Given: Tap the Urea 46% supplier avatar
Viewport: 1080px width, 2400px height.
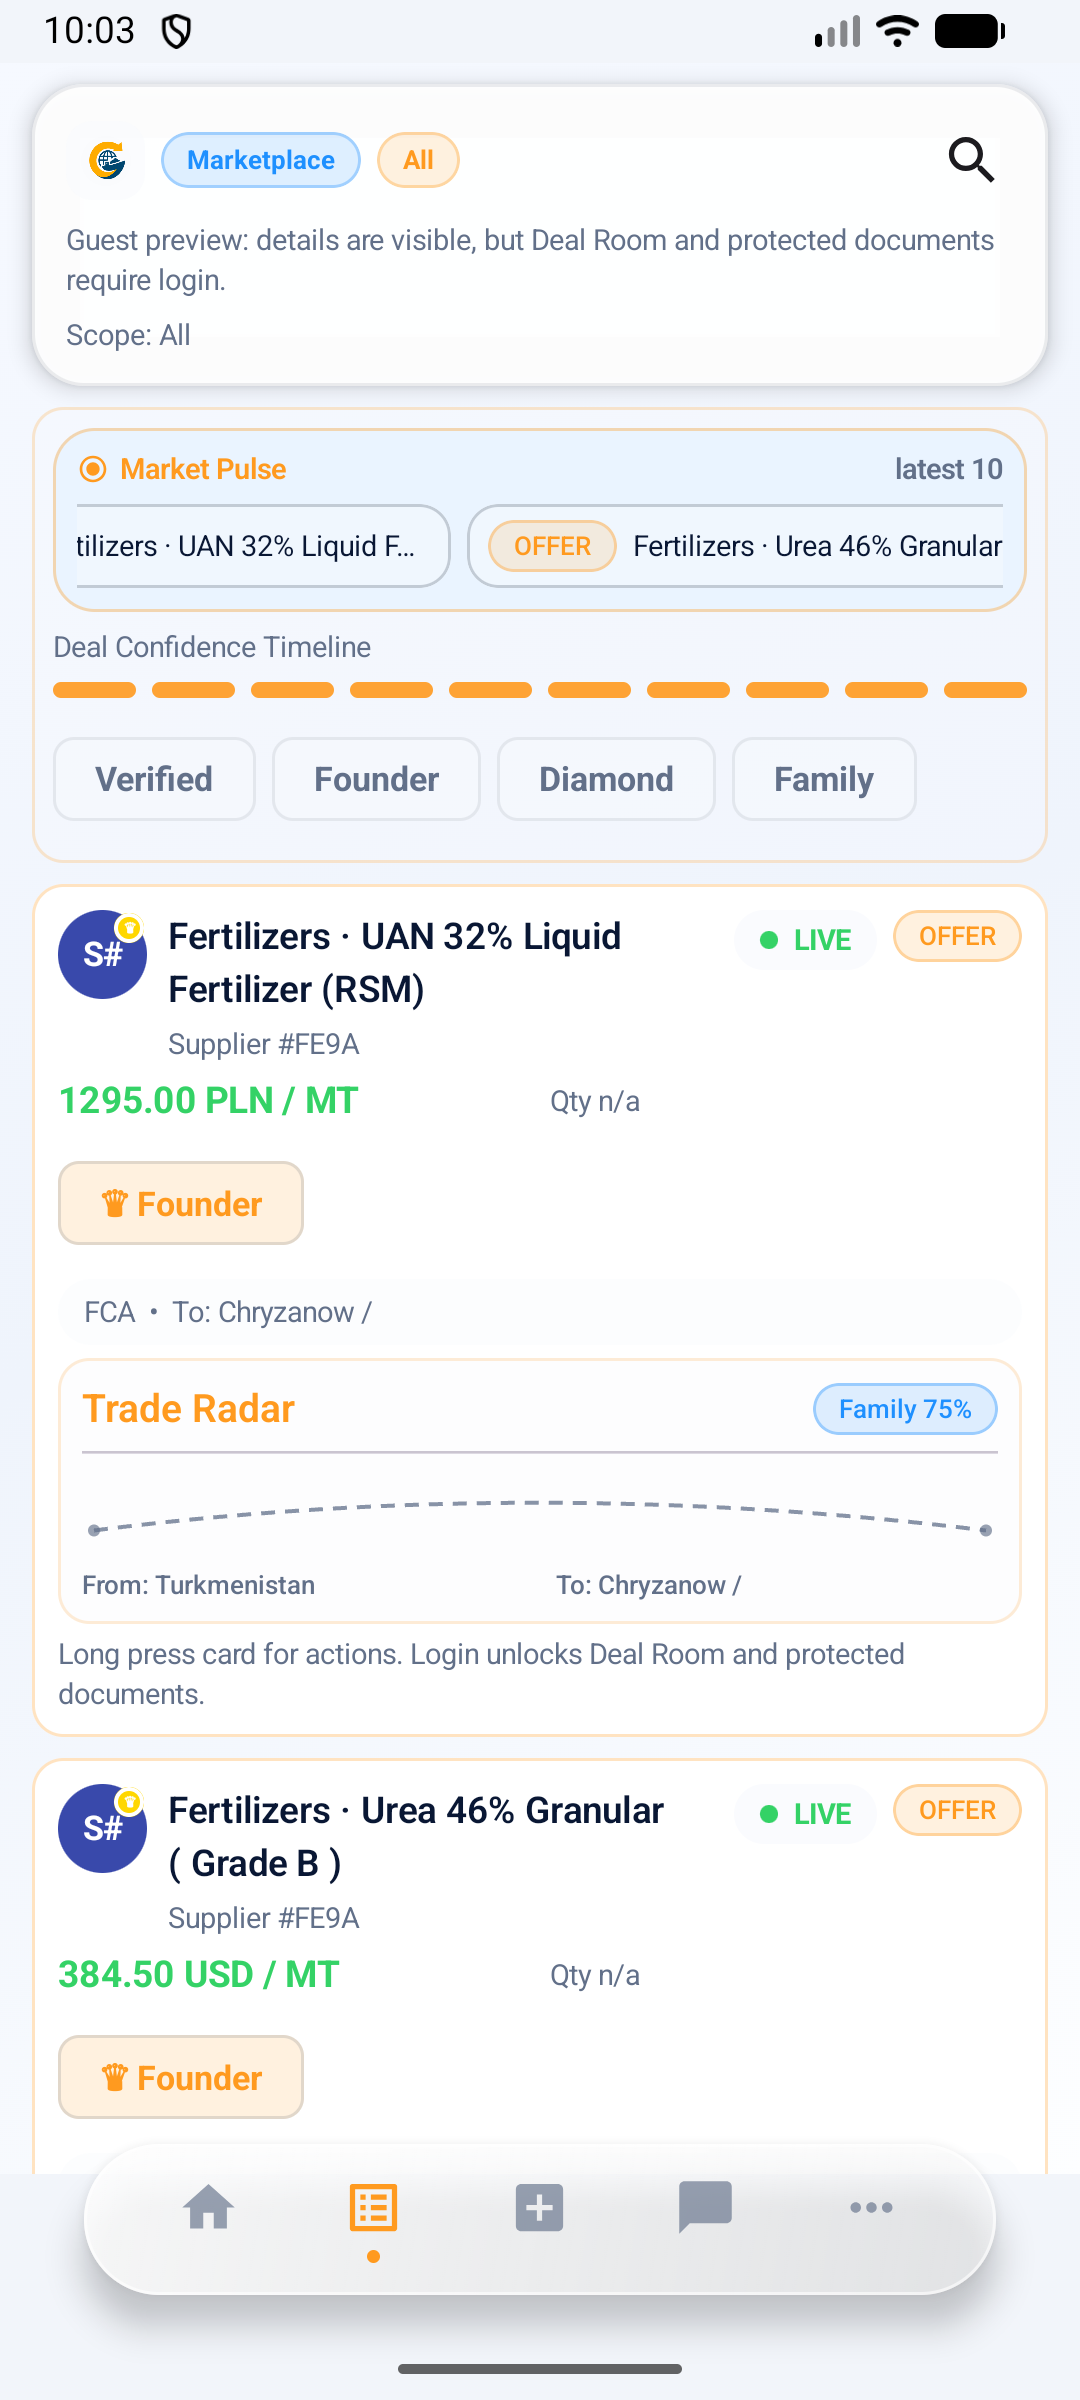Looking at the screenshot, I should [102, 1828].
